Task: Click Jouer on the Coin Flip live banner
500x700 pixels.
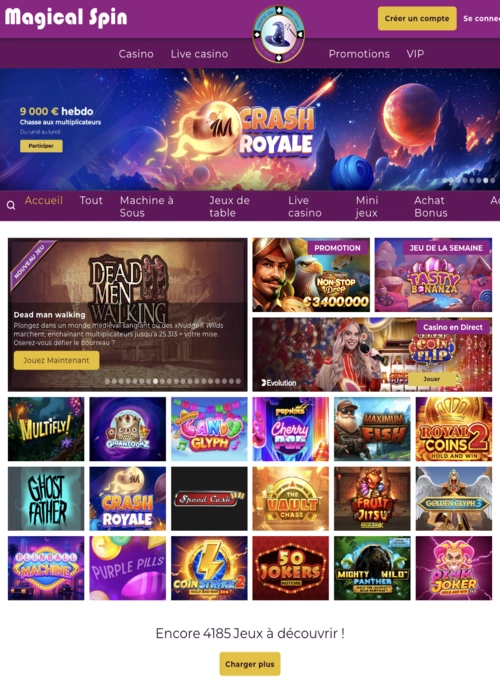Action: (x=432, y=379)
